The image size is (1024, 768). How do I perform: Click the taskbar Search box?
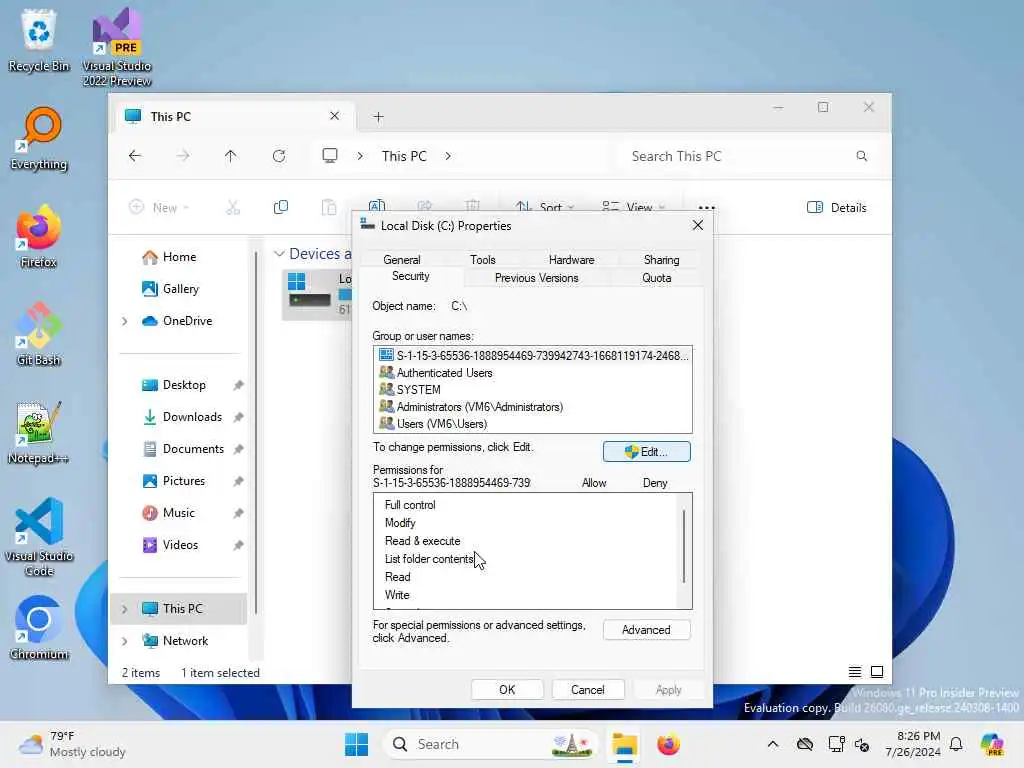[x=491, y=744]
